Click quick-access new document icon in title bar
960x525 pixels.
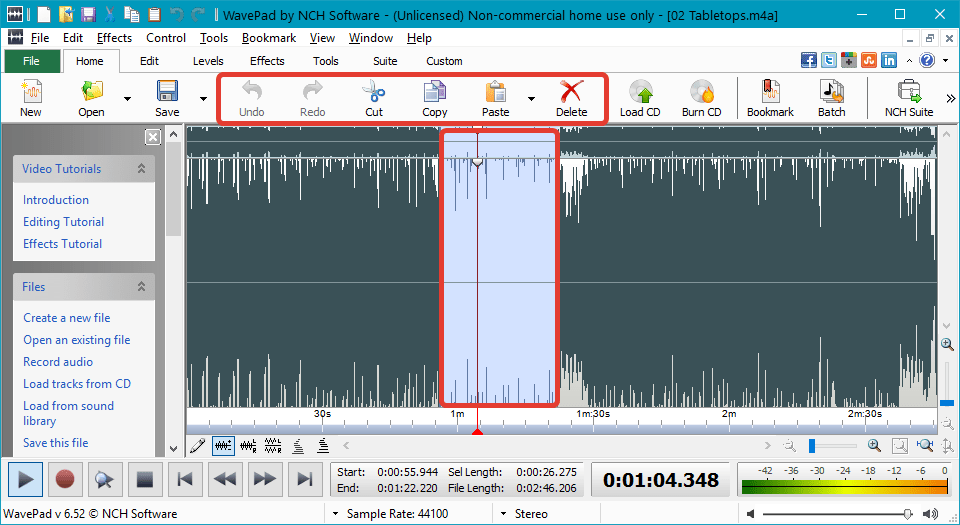point(43,14)
